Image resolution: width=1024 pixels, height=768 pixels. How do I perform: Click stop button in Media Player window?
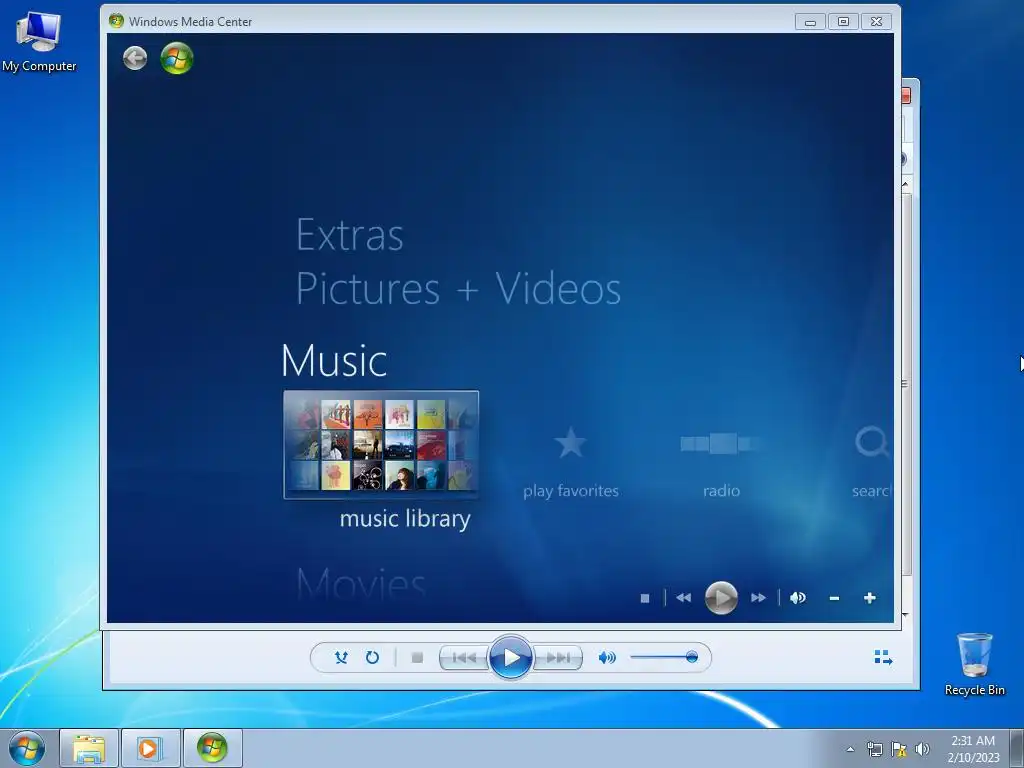pyautogui.click(x=417, y=658)
